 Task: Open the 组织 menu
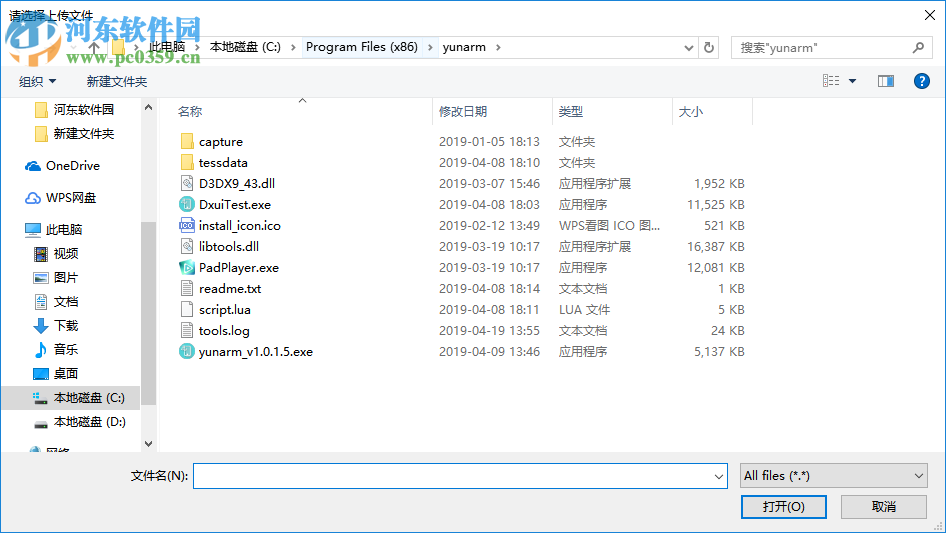pos(37,81)
